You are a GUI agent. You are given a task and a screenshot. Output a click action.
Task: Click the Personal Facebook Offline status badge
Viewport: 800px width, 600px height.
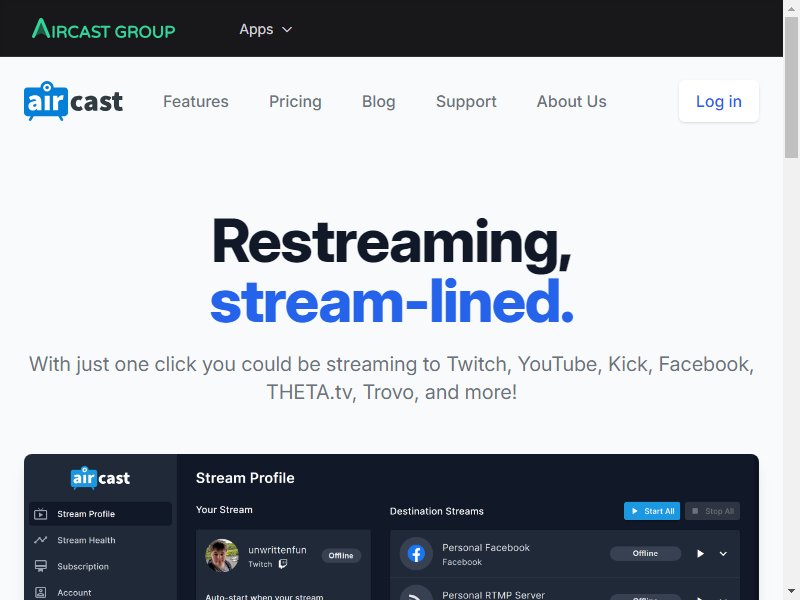click(x=645, y=554)
